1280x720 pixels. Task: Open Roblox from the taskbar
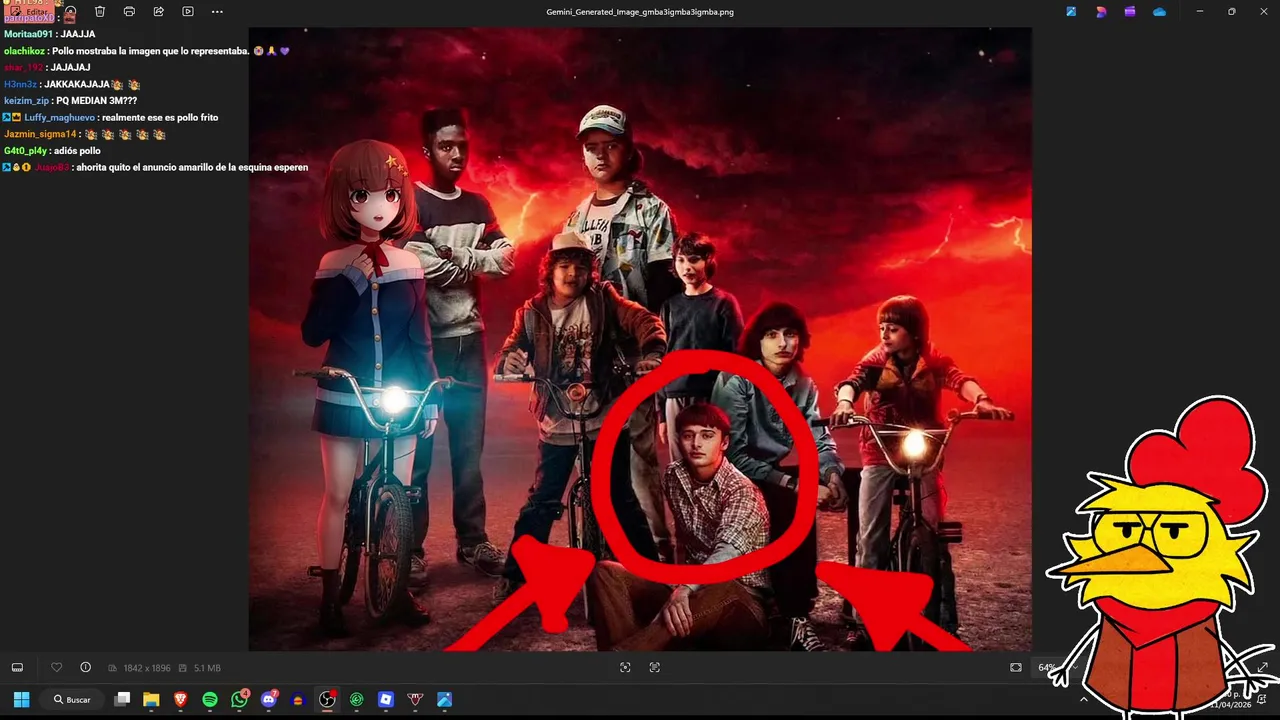[x=386, y=699]
